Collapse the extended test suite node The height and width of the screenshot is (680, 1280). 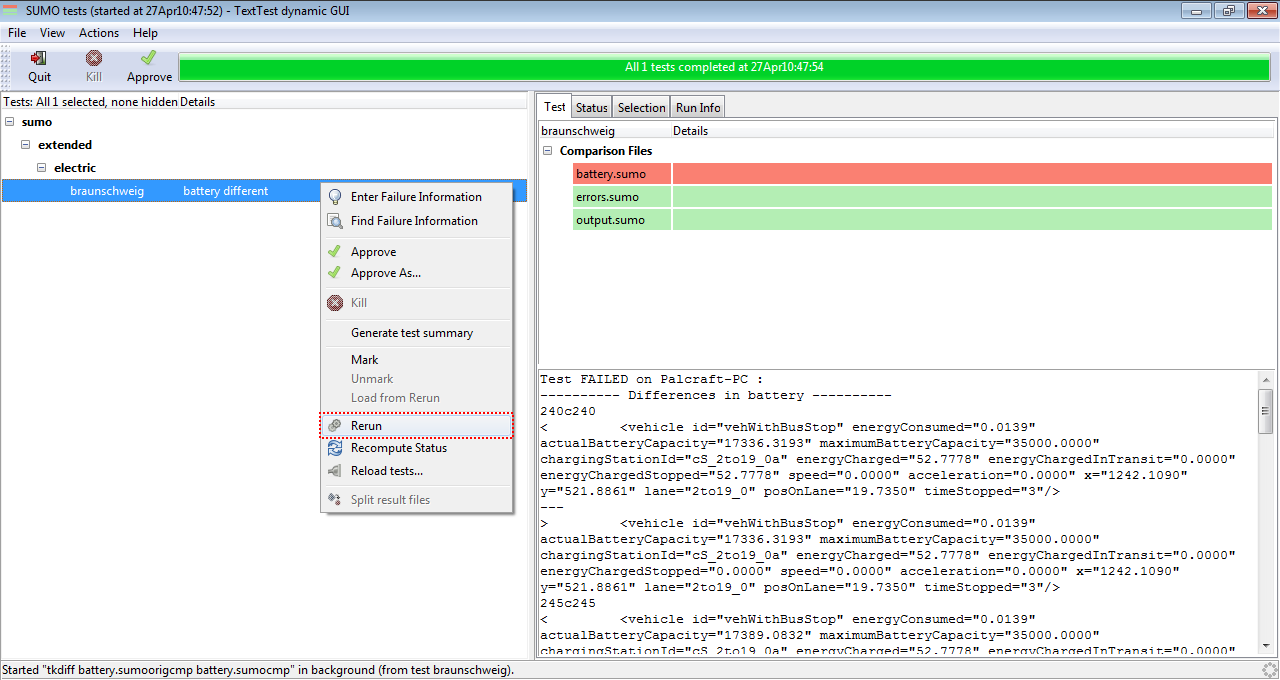click(26, 145)
